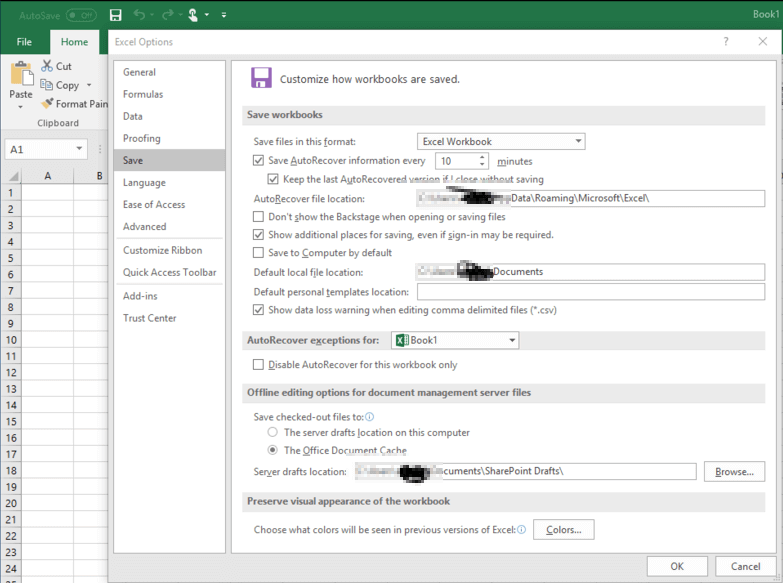Screen dimensions: 783x583
Task: Check Disable AutoRecover for this workbook only
Action: coord(259,365)
